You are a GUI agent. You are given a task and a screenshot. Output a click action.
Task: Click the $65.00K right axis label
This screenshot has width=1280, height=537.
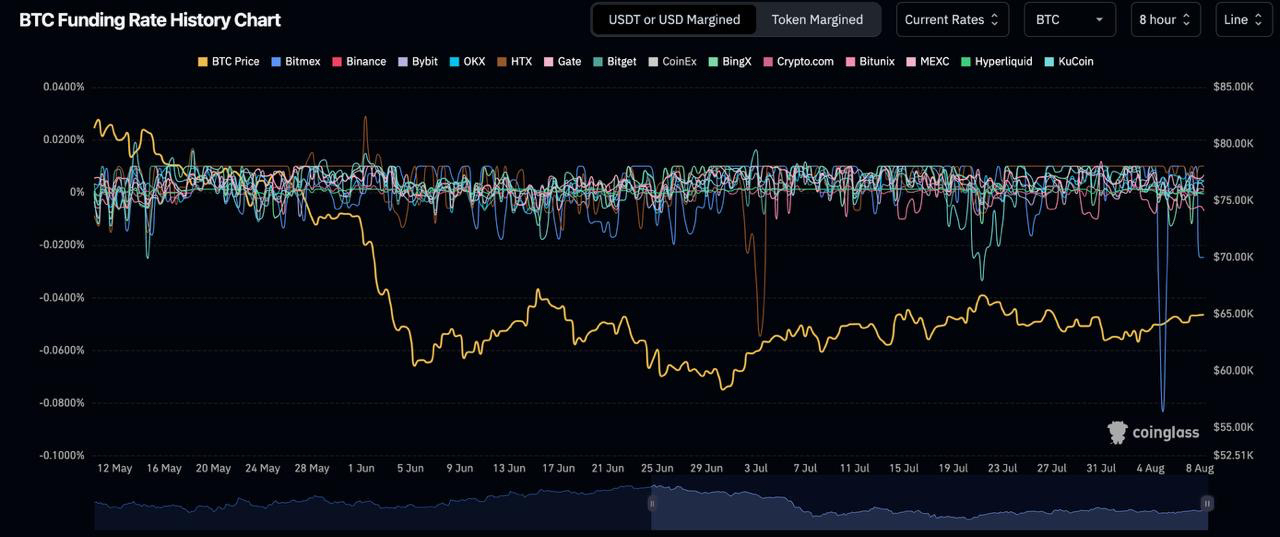click(1233, 313)
